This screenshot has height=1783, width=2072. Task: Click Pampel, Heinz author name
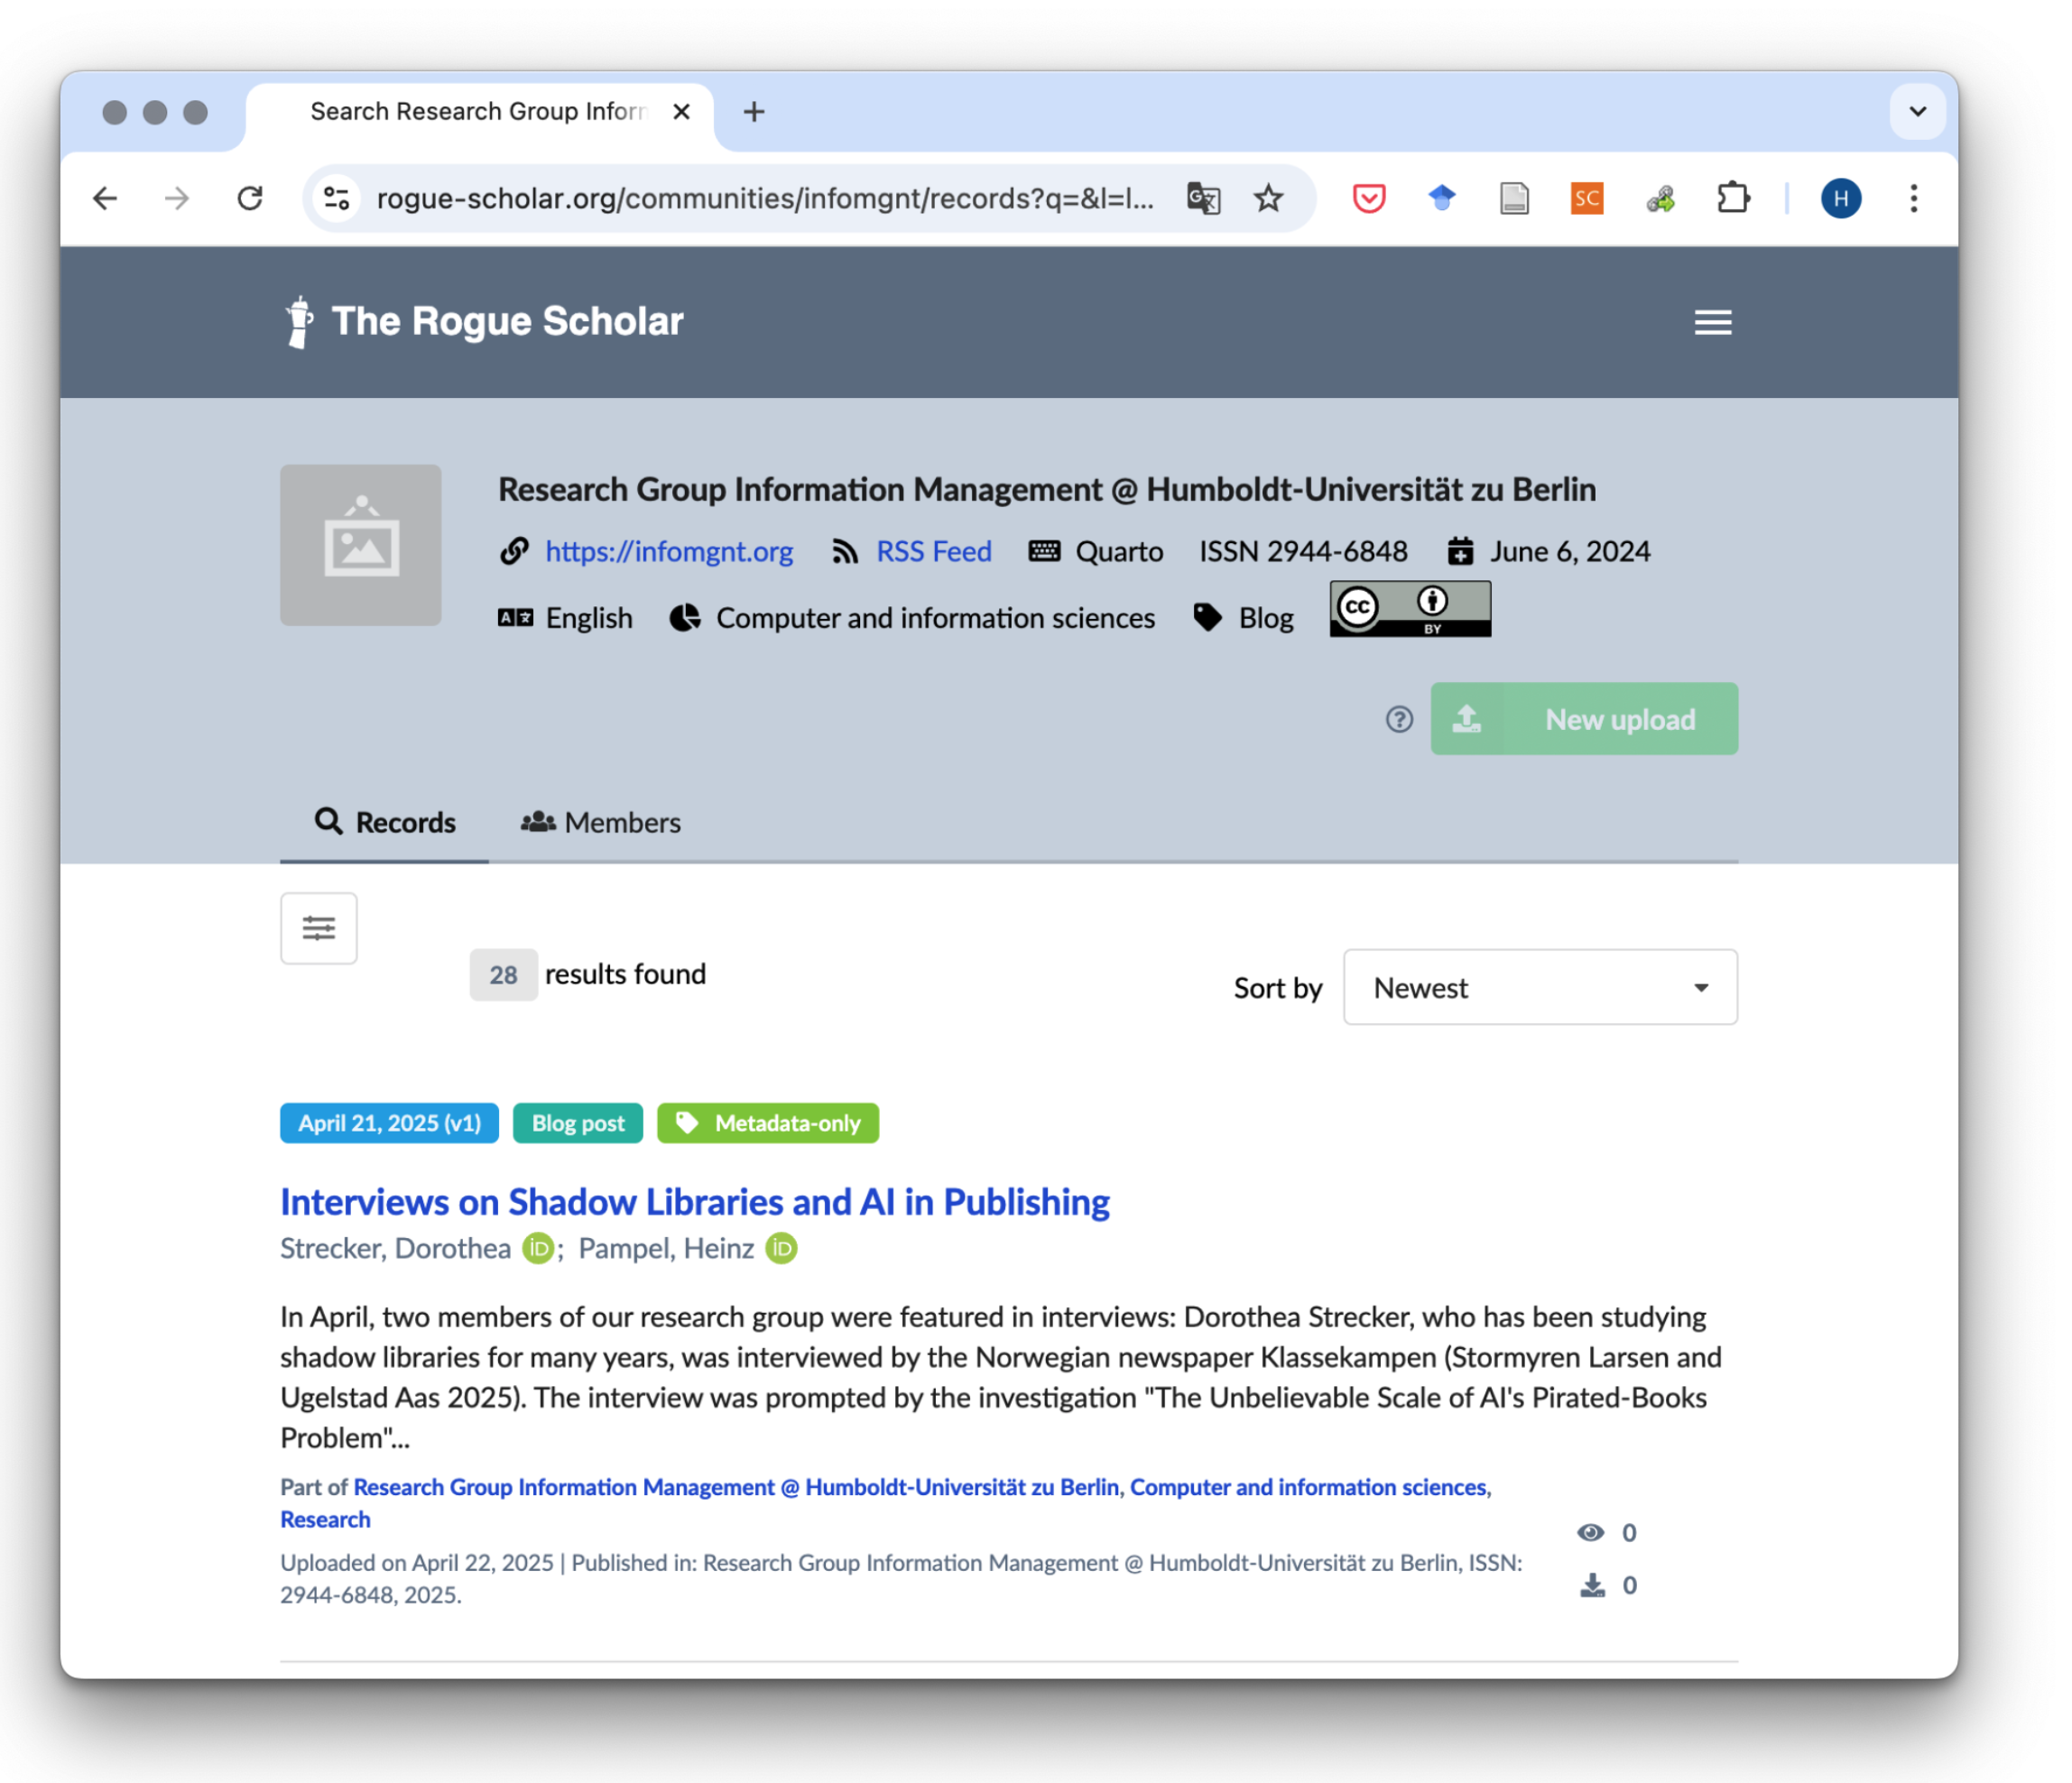coord(666,1248)
